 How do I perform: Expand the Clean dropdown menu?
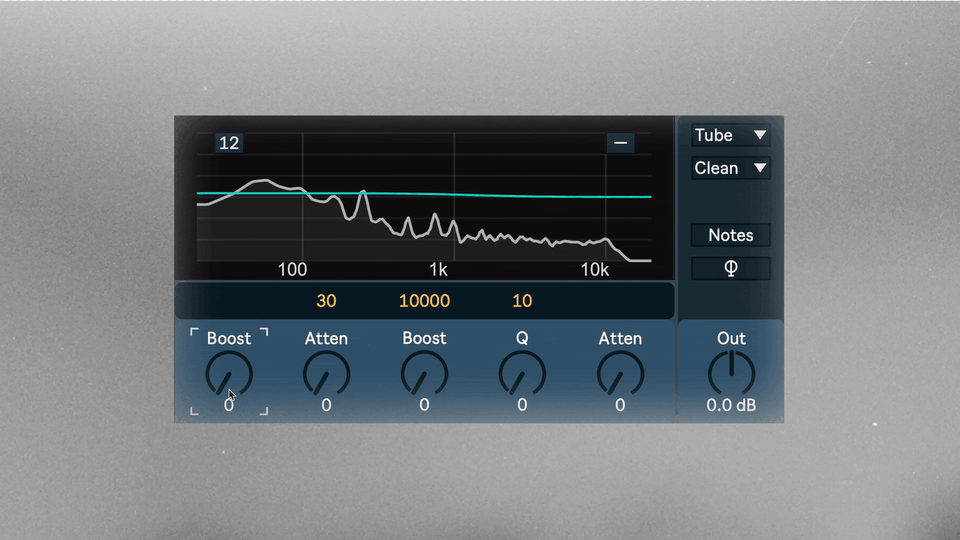coord(730,168)
